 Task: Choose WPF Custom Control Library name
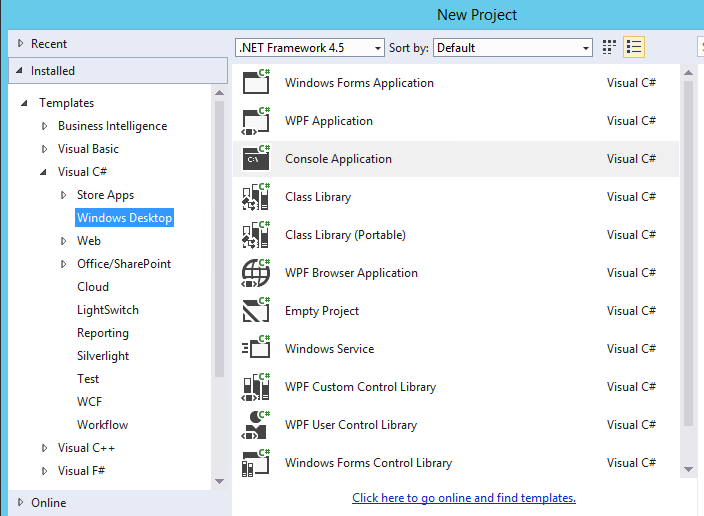click(x=361, y=387)
